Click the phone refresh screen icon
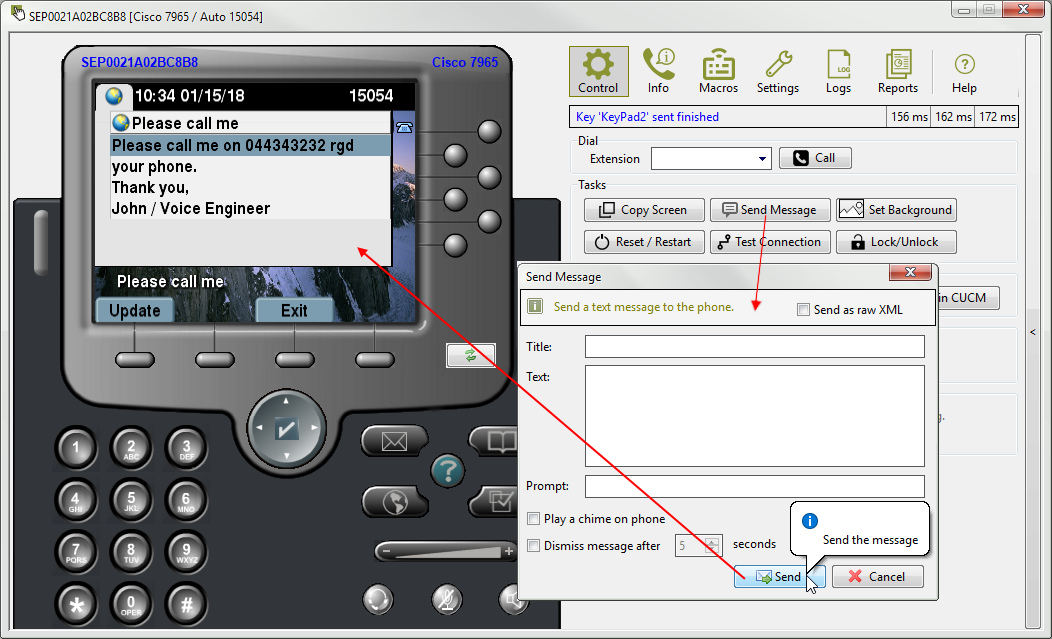The image size is (1052, 639). (x=471, y=355)
